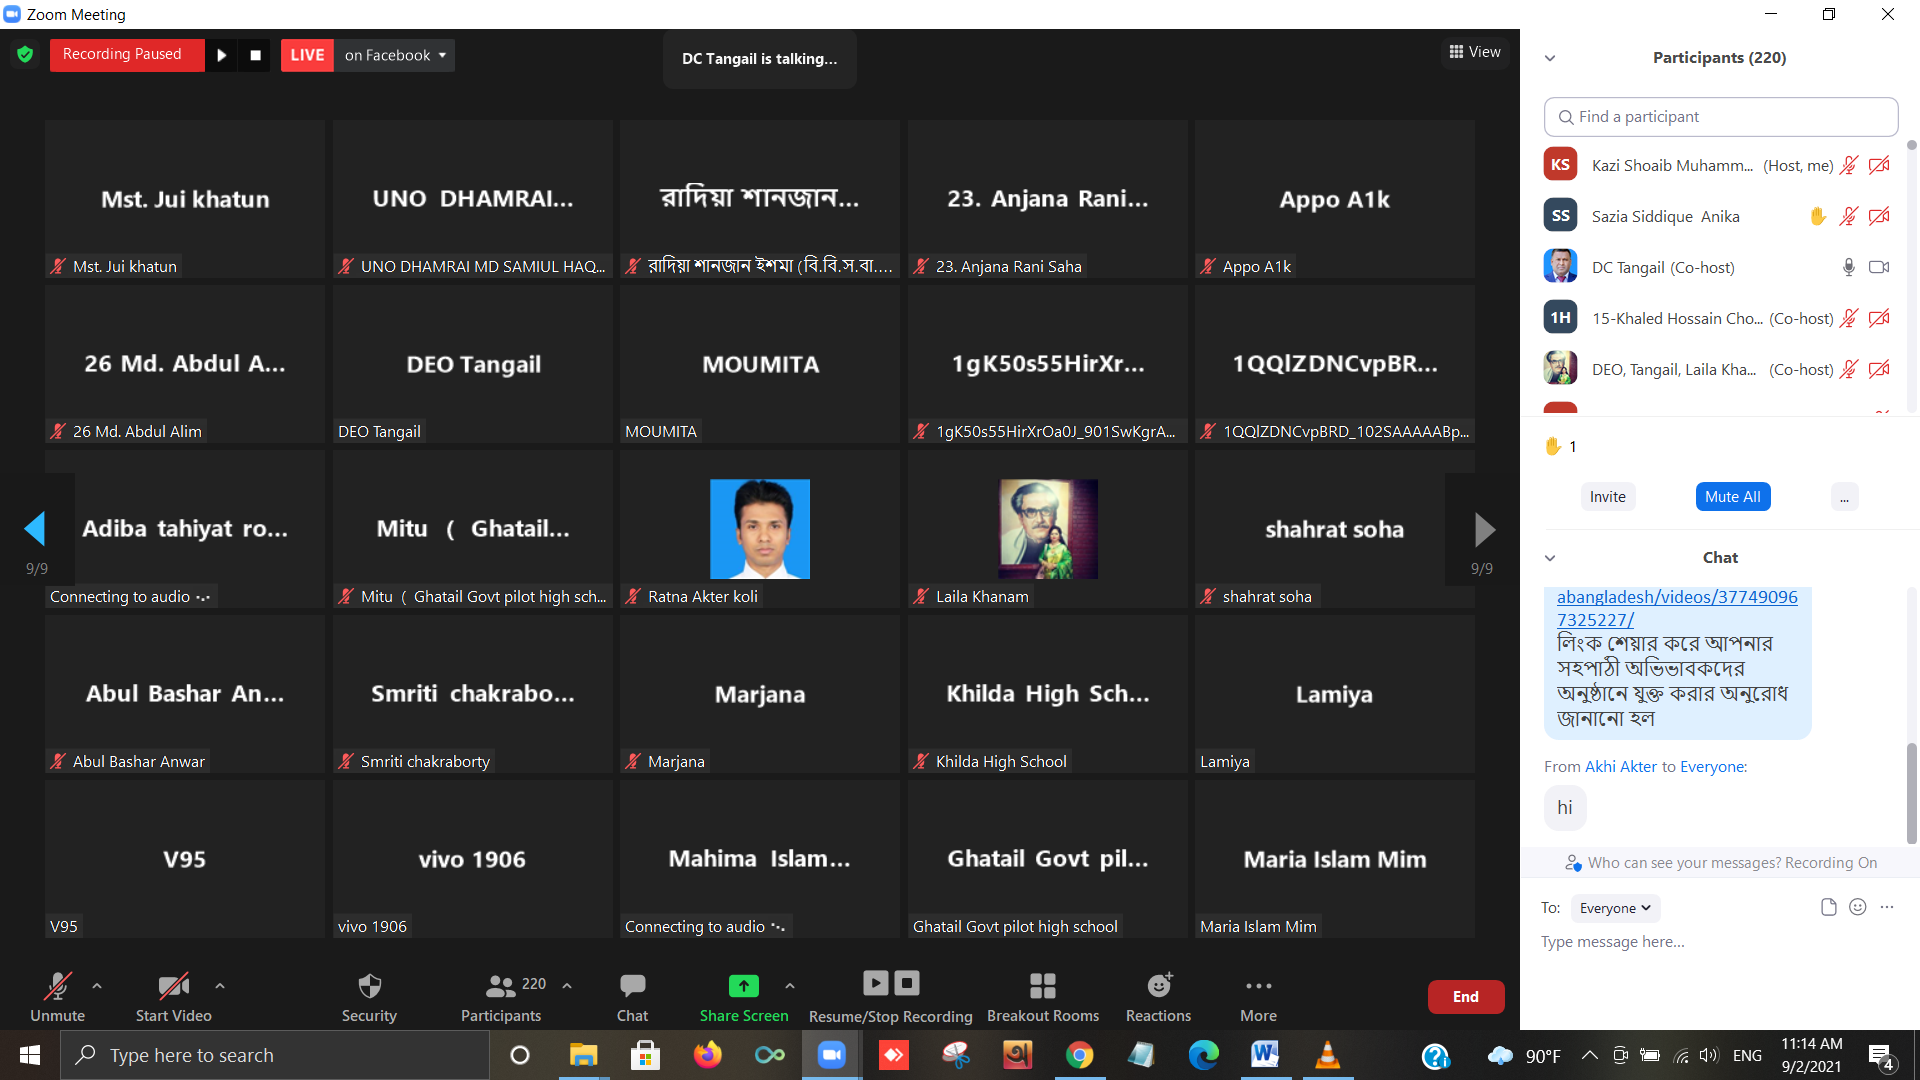Click the Stop Recording square icon in toolbar

(x=907, y=983)
